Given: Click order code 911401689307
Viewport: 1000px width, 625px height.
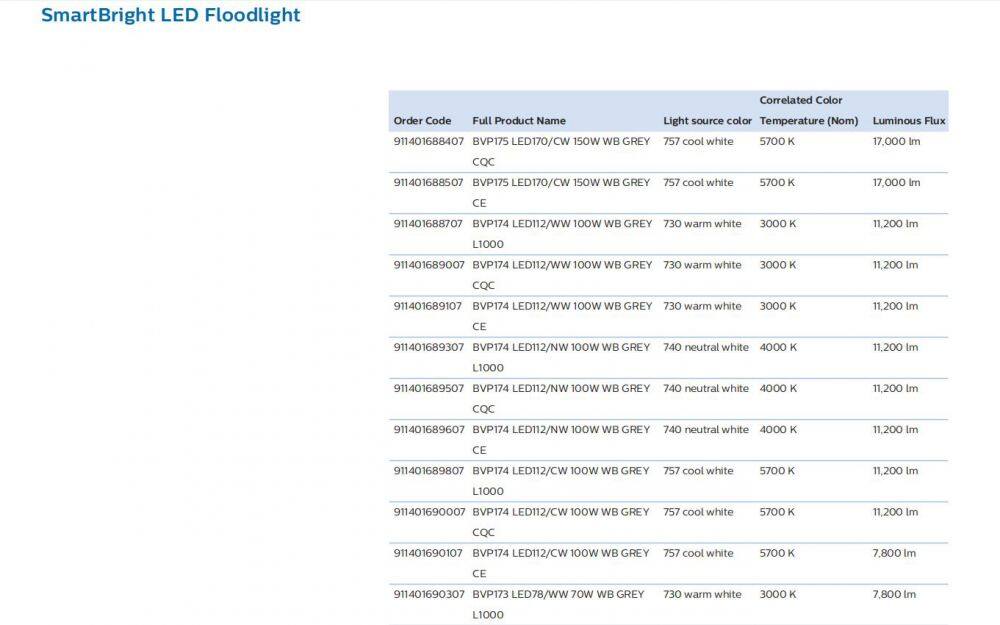Looking at the screenshot, I should (x=429, y=347).
